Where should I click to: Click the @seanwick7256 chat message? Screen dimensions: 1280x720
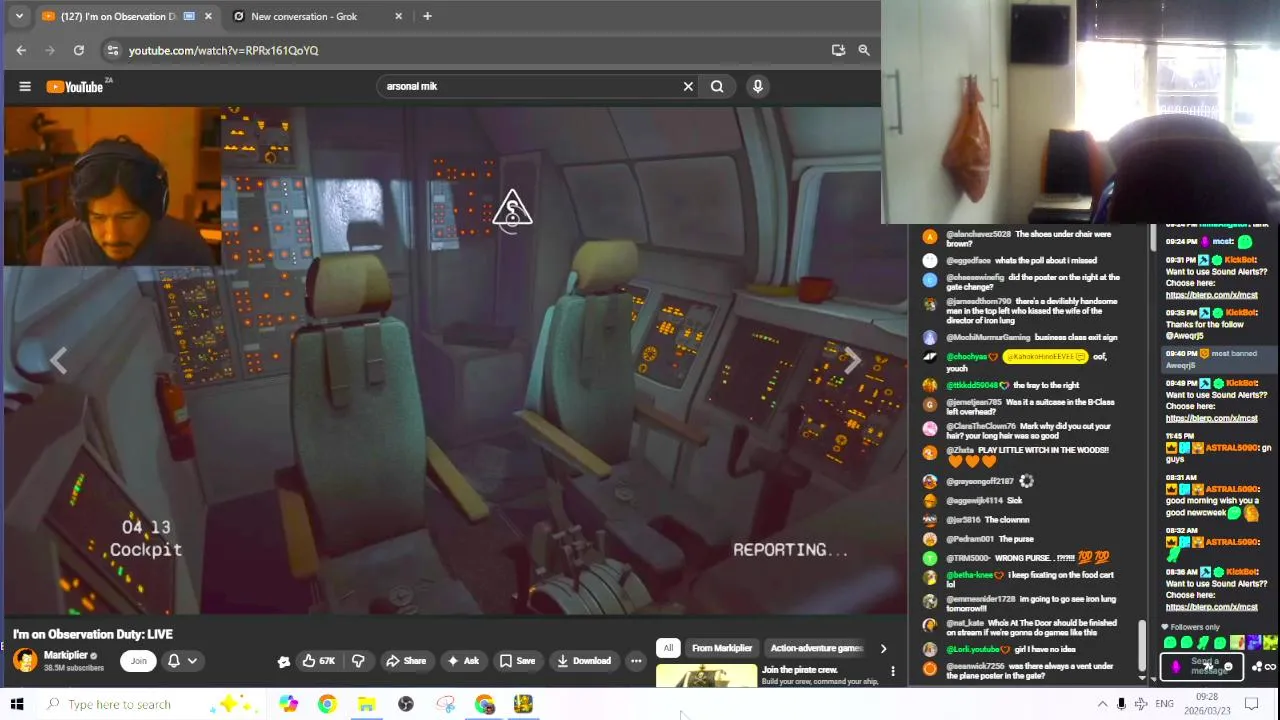pos(1030,671)
